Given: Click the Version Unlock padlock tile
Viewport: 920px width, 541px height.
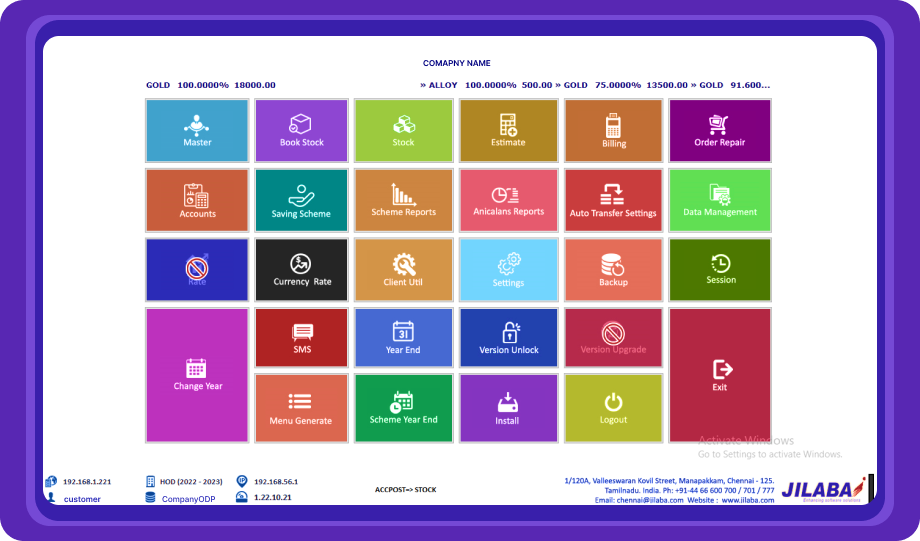Looking at the screenshot, I should (508, 338).
